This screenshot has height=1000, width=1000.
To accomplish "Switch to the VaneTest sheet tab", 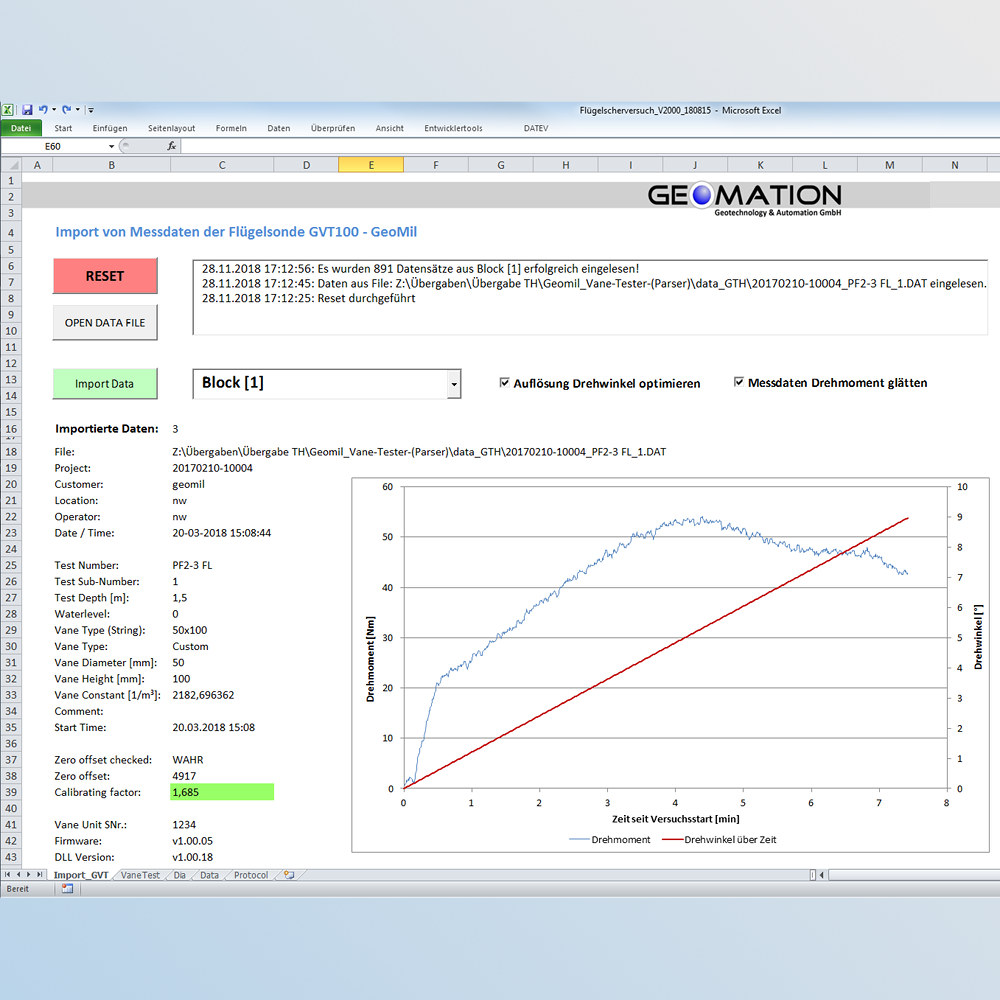I will [140, 875].
